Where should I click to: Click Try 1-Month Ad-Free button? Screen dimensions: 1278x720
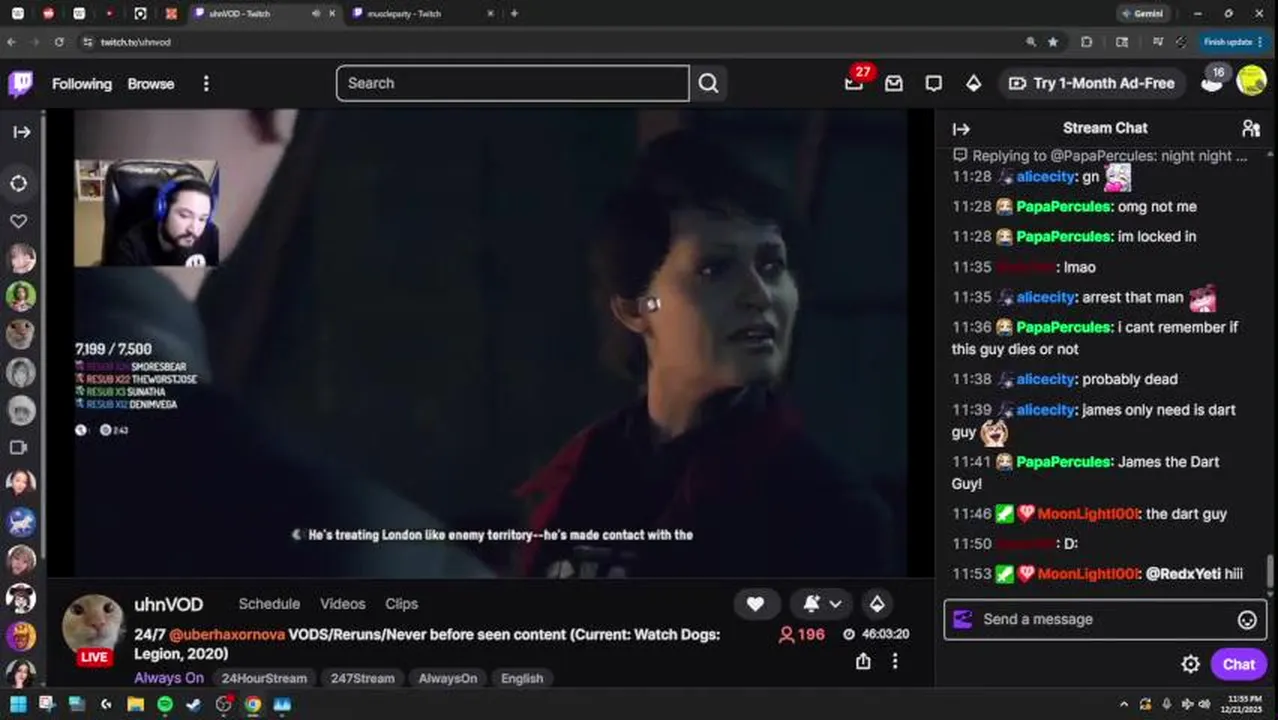tap(1092, 83)
